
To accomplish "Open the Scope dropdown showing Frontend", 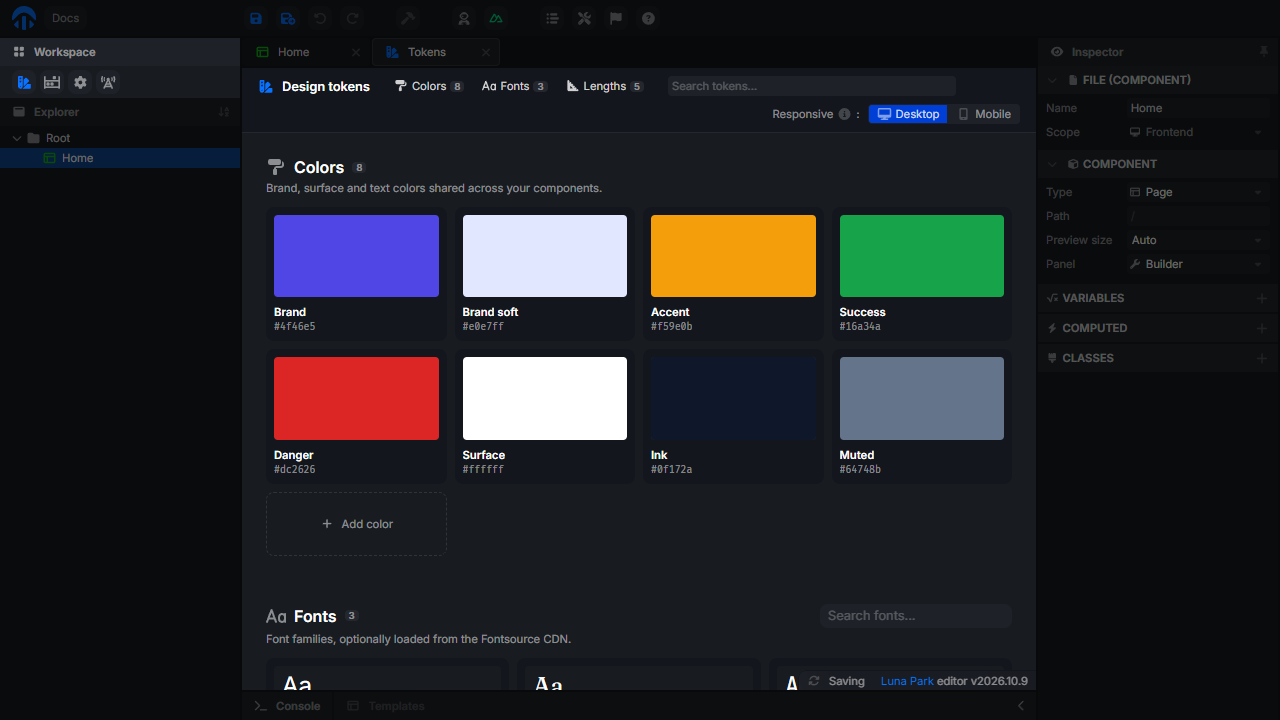I will [x=1196, y=132].
